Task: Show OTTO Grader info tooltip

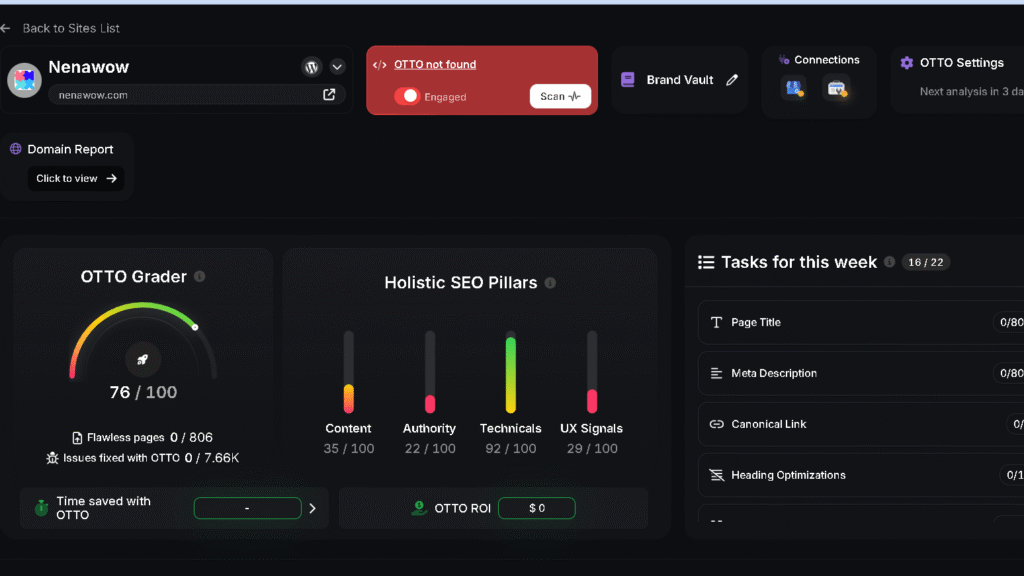Action: click(x=200, y=276)
